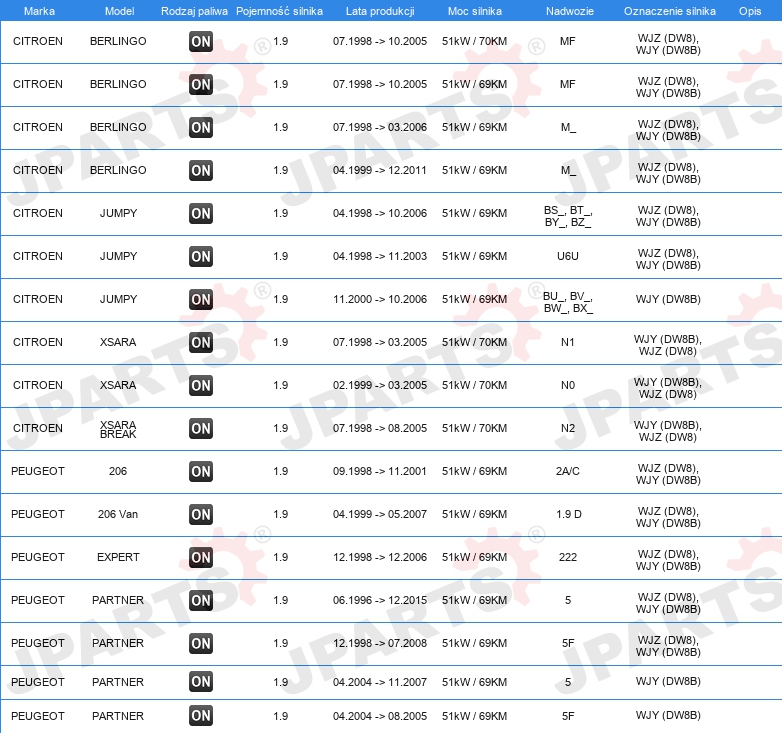Select date range 04.1998 -> 11.2003

tap(380, 256)
